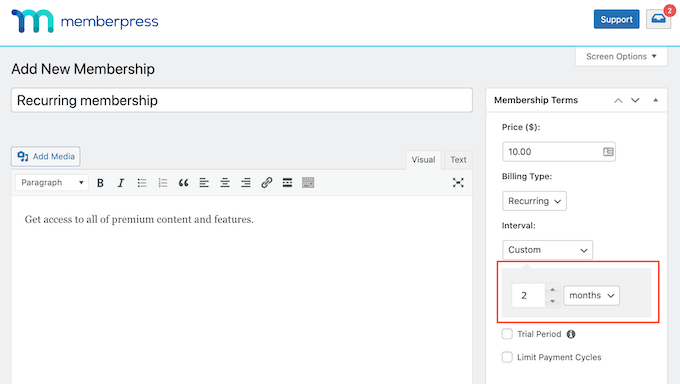
Task: Apply italic formatting in the editor
Action: click(121, 183)
